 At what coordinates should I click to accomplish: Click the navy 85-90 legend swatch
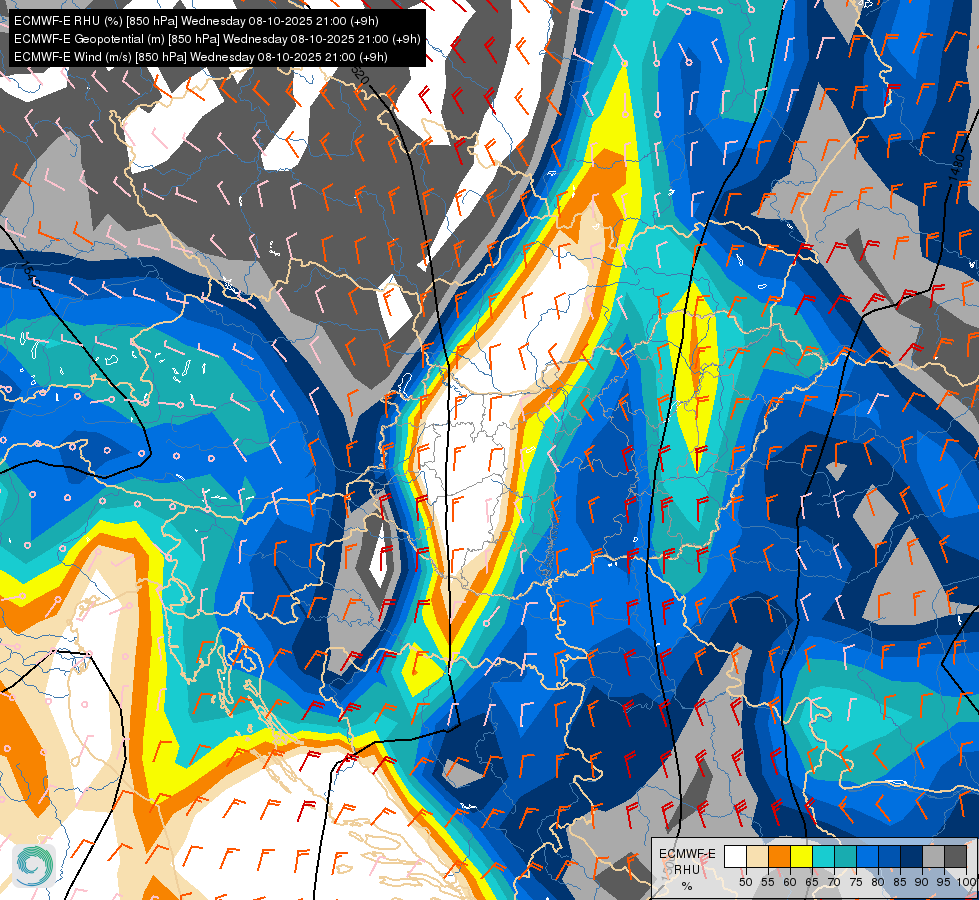912,856
